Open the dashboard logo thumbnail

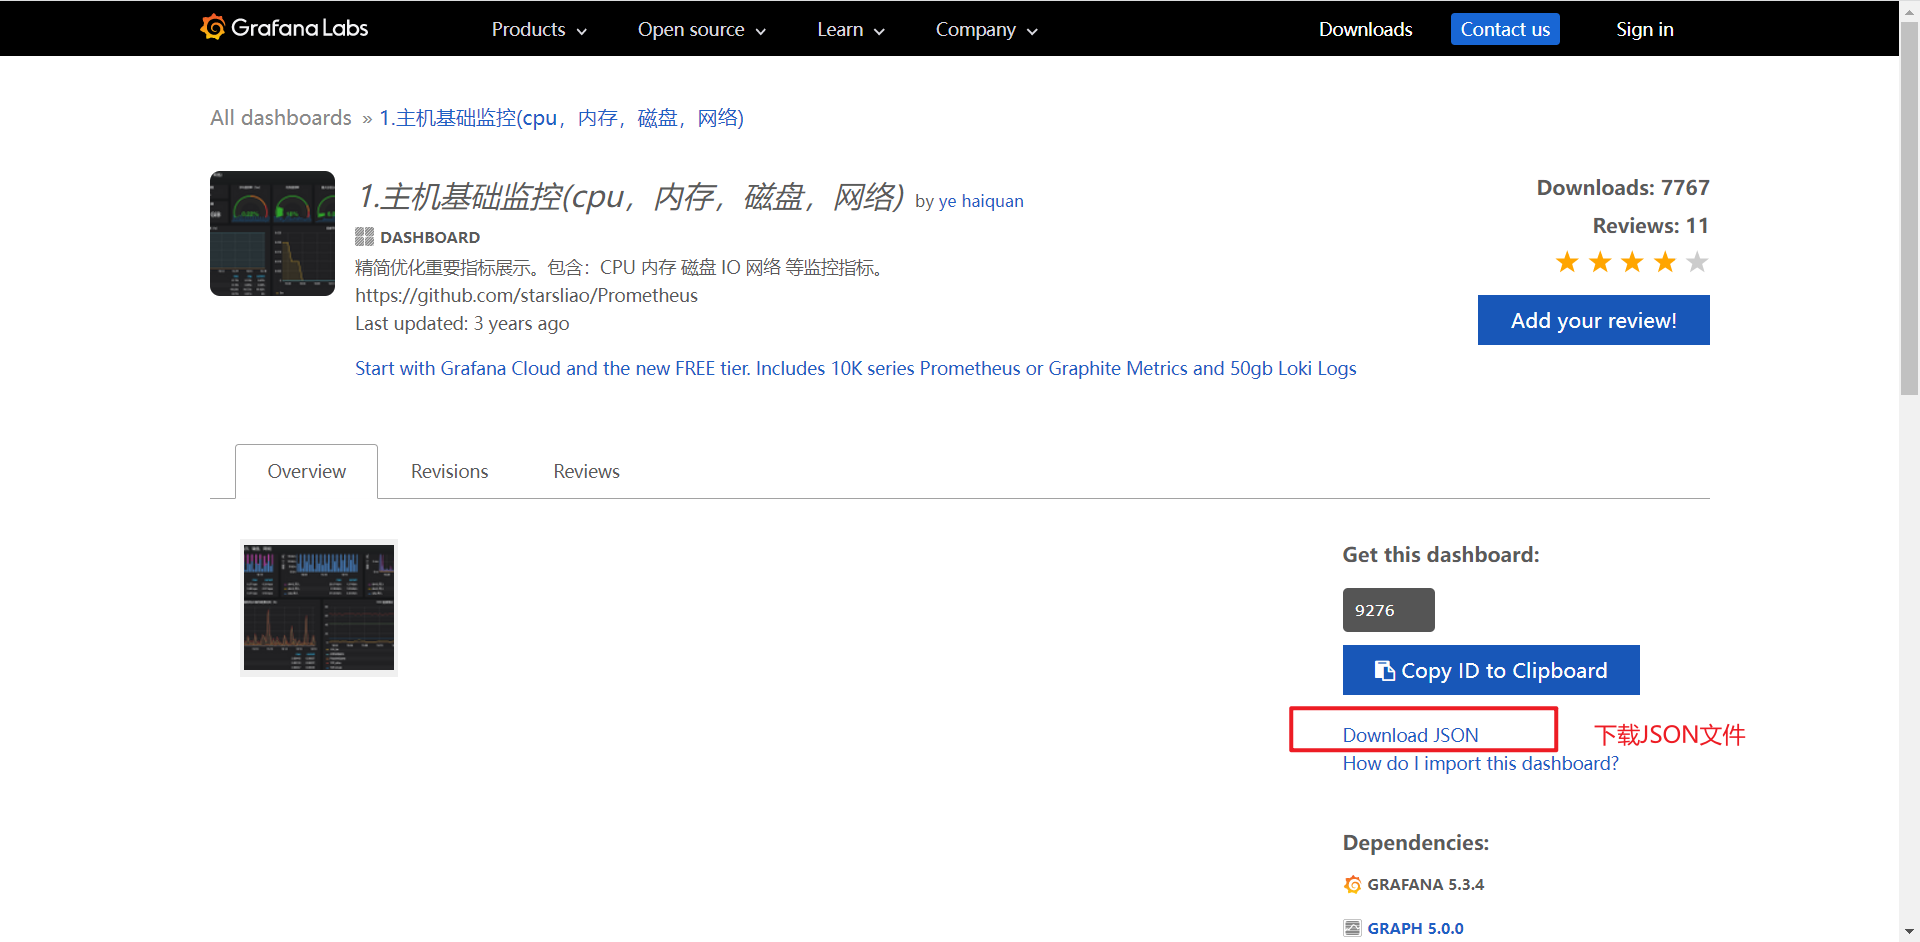pyautogui.click(x=272, y=233)
